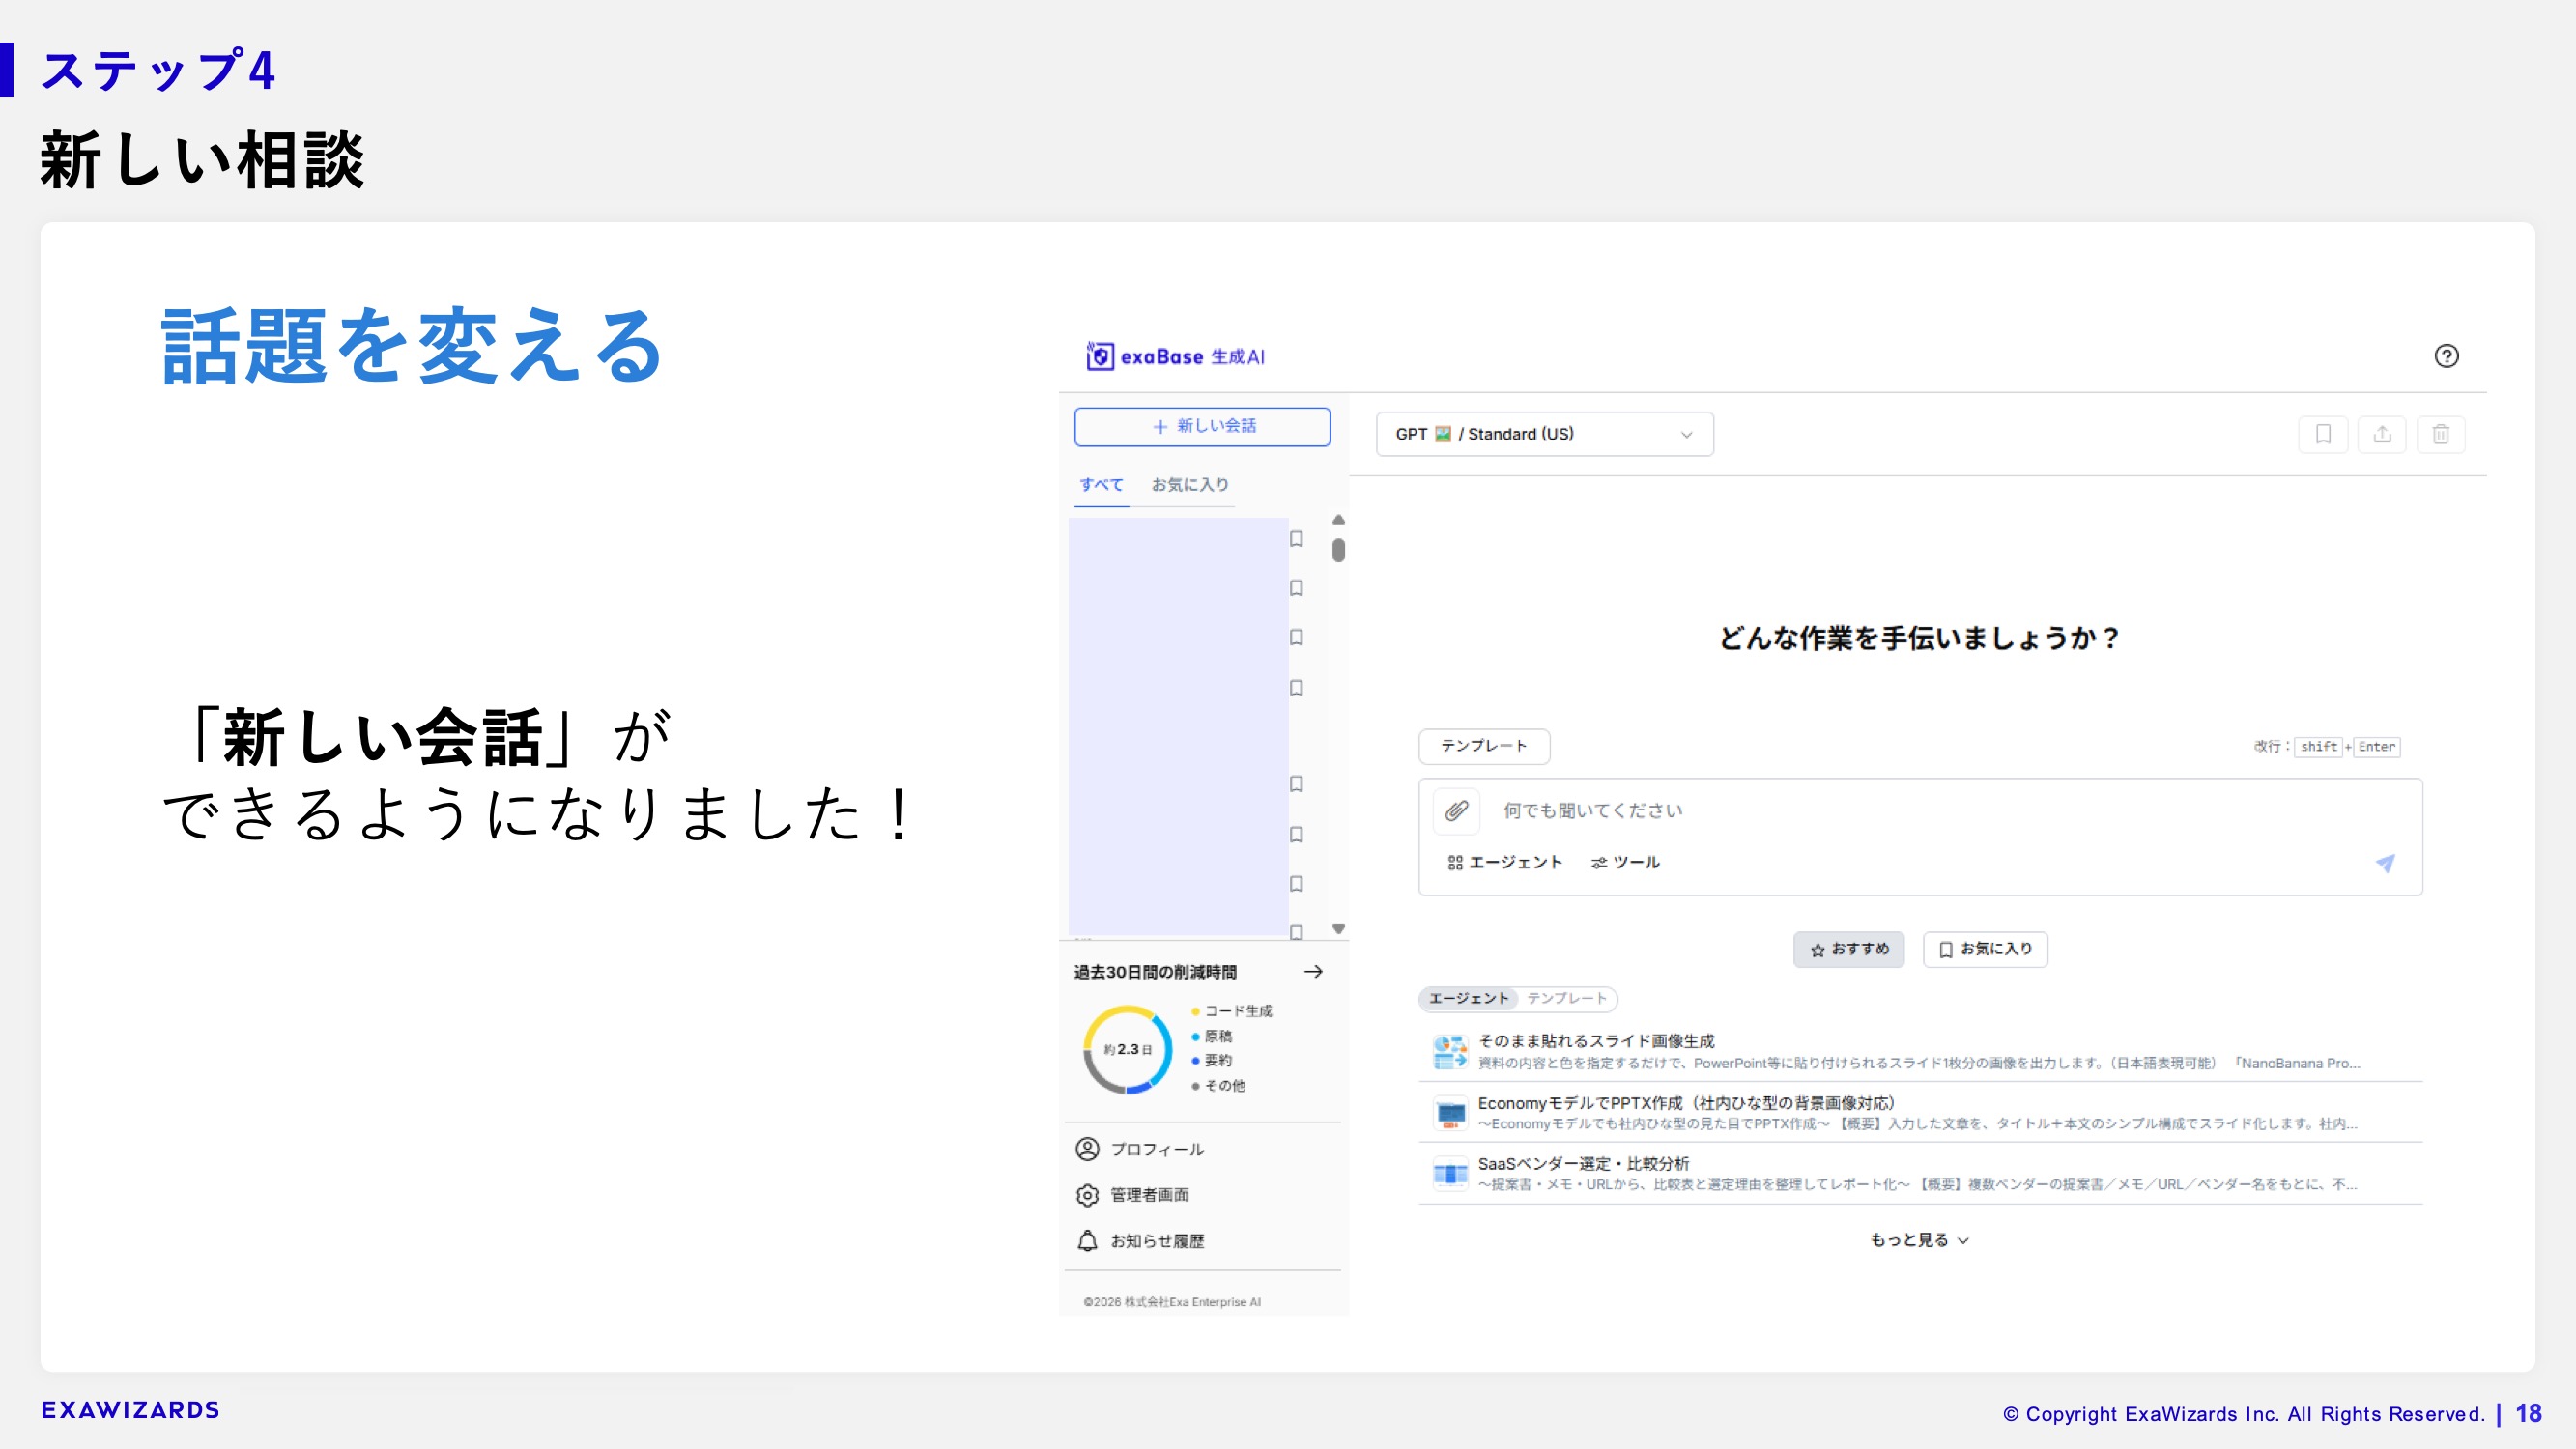Click the arrow next to 過去30日間の削減時間
This screenshot has height=1449, width=2576.
coord(1313,971)
